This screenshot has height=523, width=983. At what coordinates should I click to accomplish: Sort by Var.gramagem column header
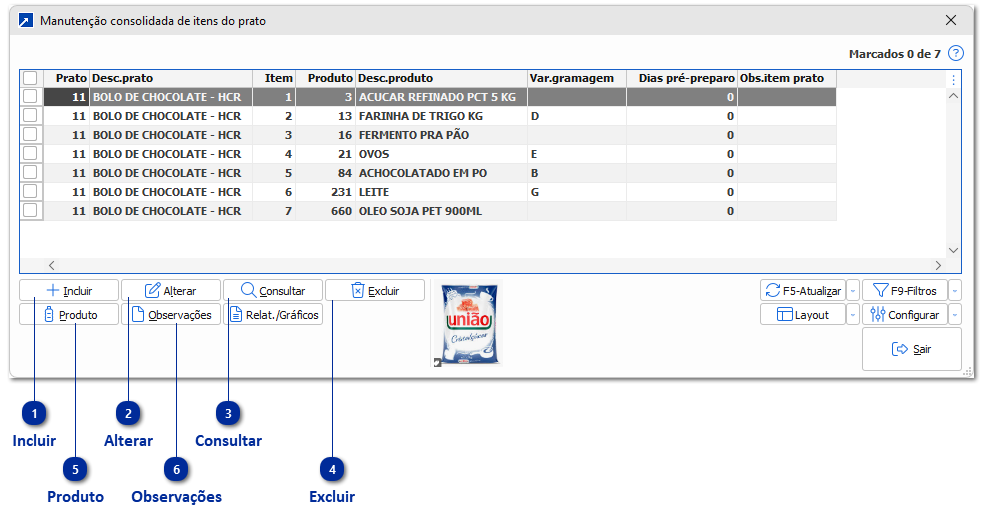(x=577, y=78)
